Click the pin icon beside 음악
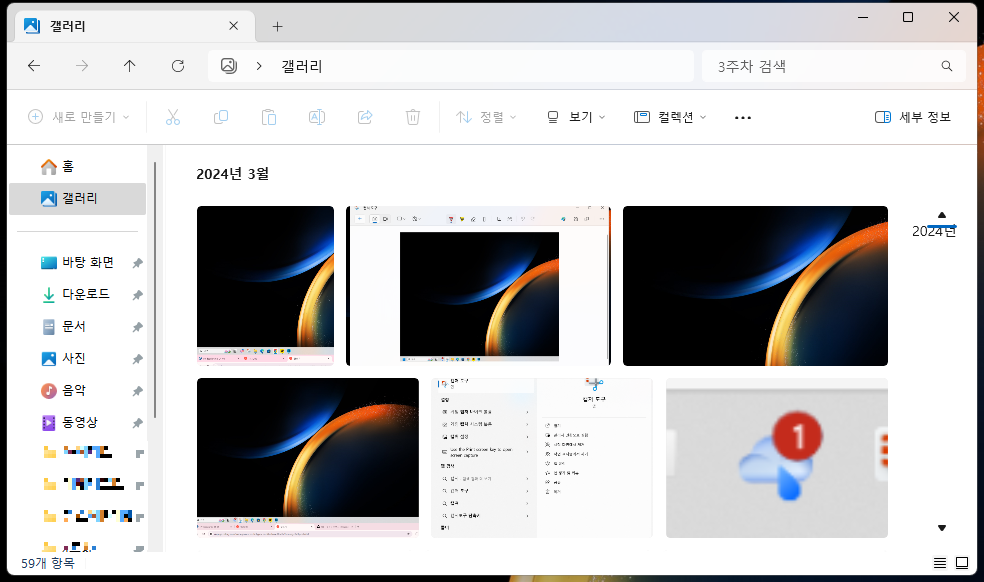984x582 pixels. pyautogui.click(x=137, y=391)
